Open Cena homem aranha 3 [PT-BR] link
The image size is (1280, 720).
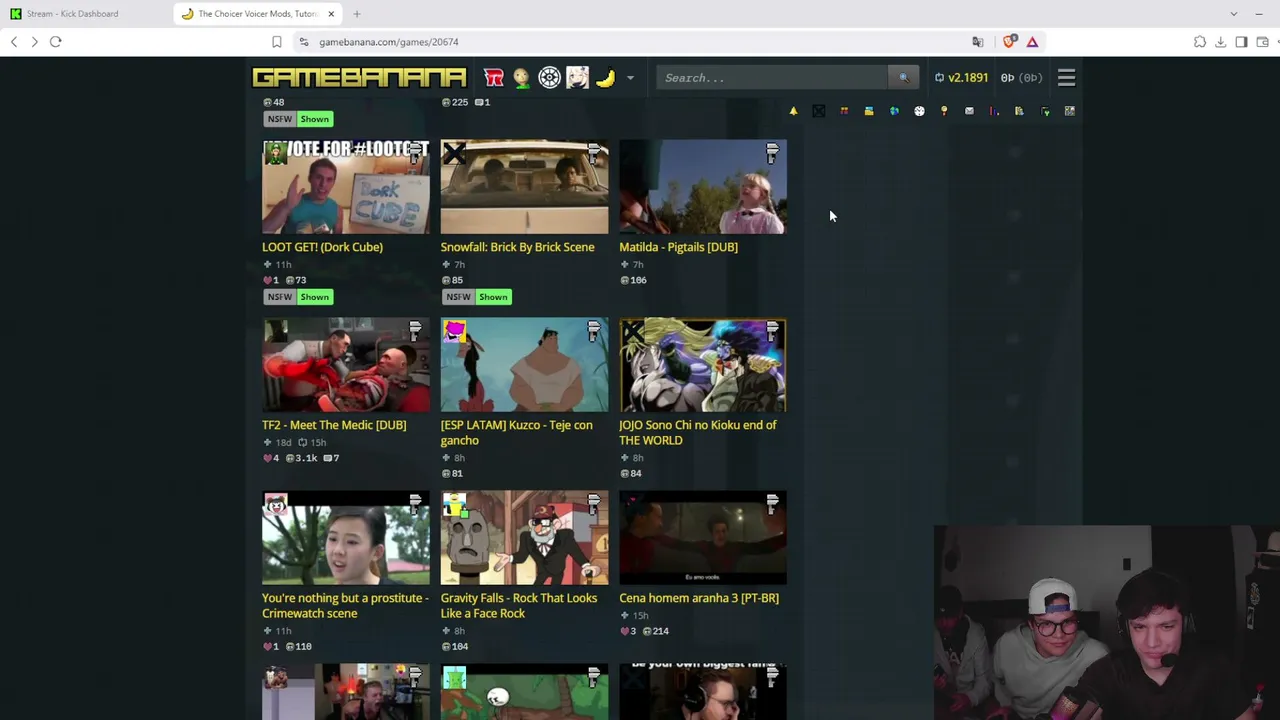click(699, 598)
